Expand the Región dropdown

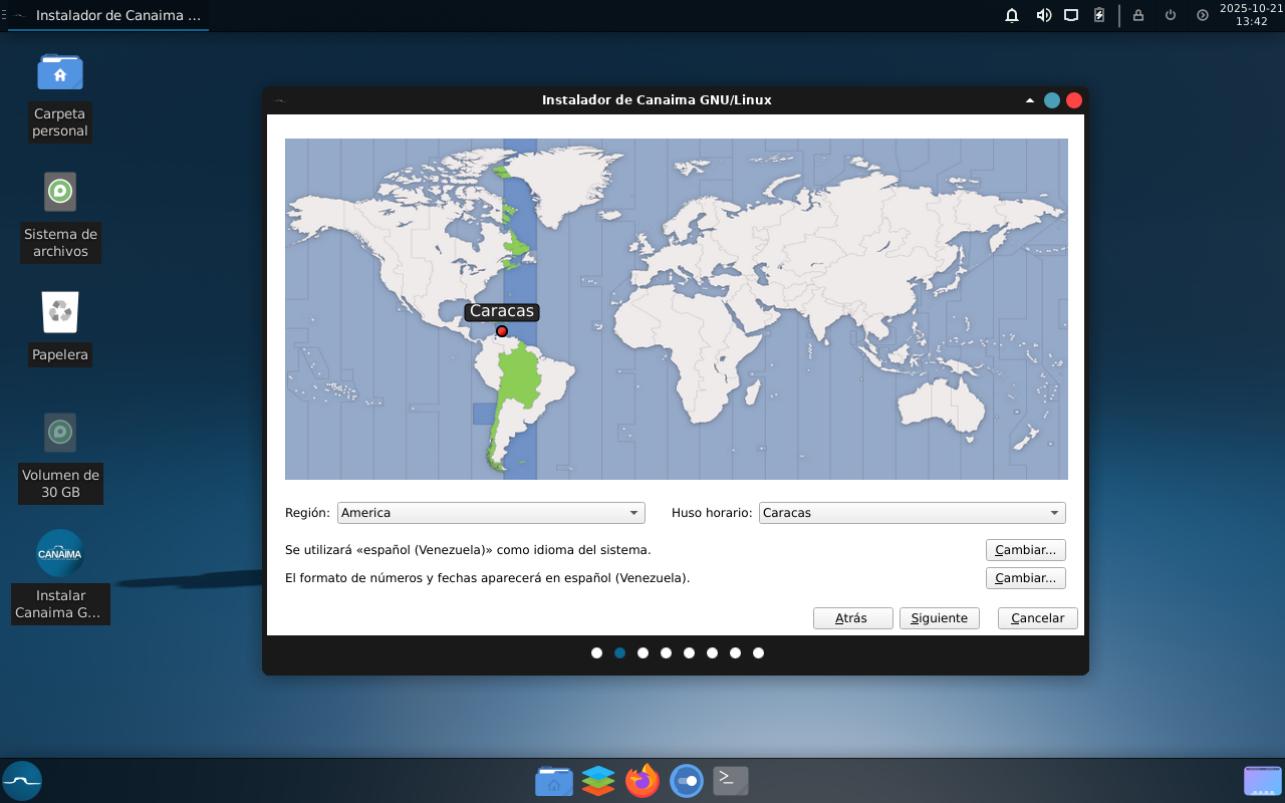pyautogui.click(x=490, y=513)
